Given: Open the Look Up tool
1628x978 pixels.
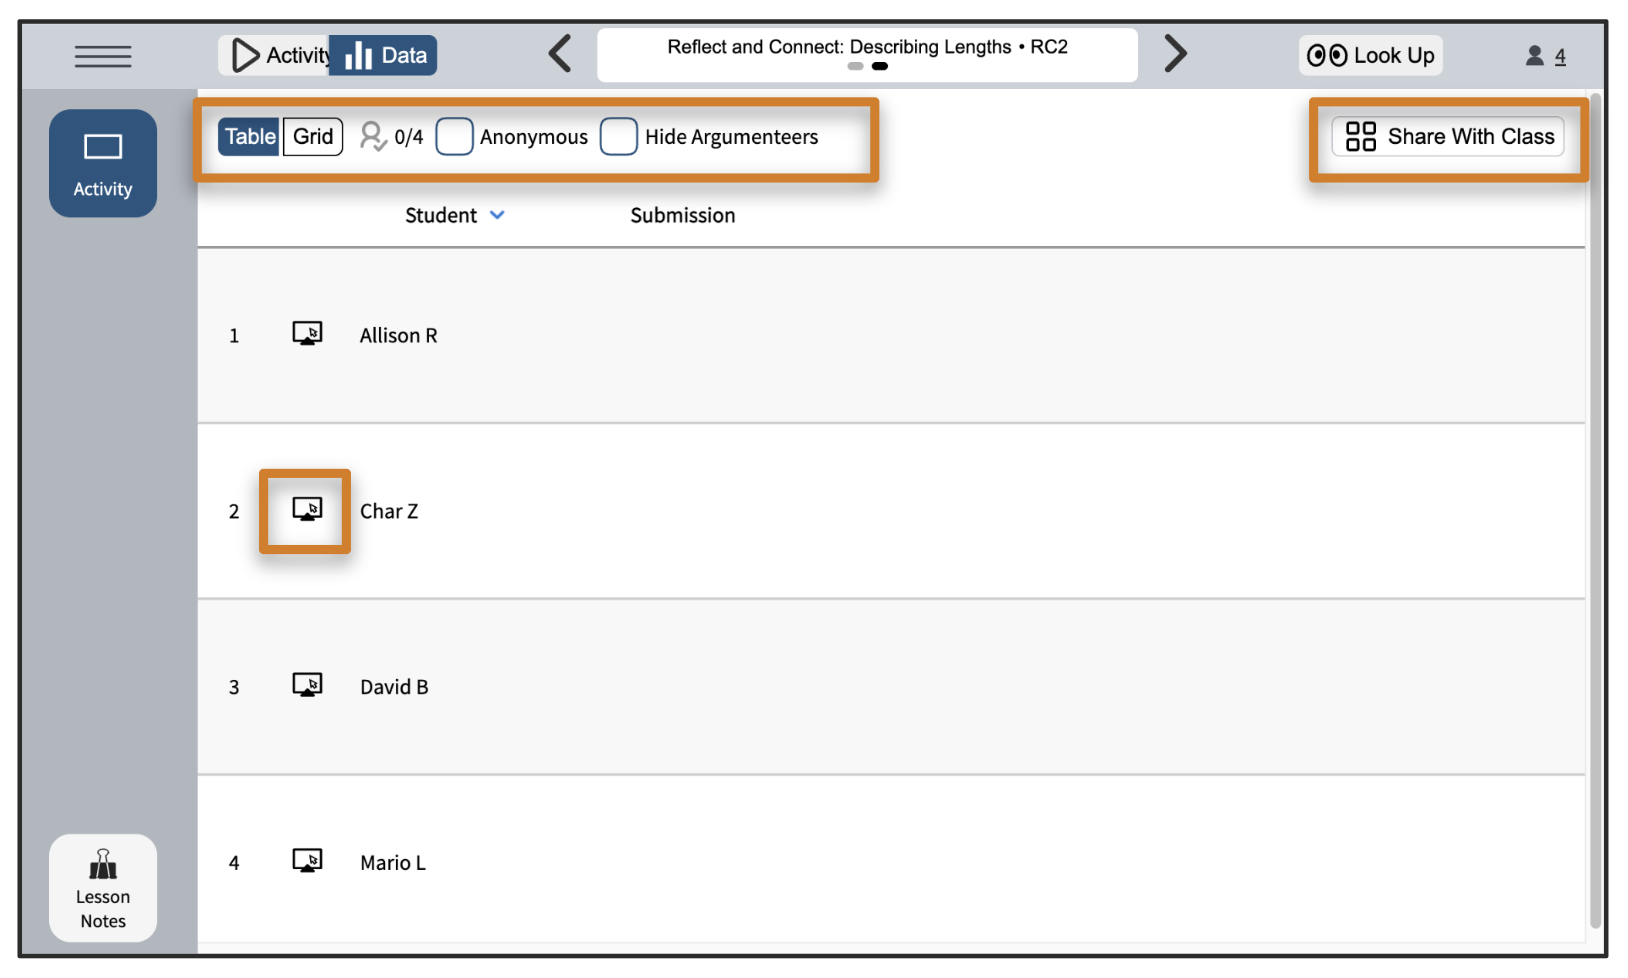Looking at the screenshot, I should (1370, 55).
